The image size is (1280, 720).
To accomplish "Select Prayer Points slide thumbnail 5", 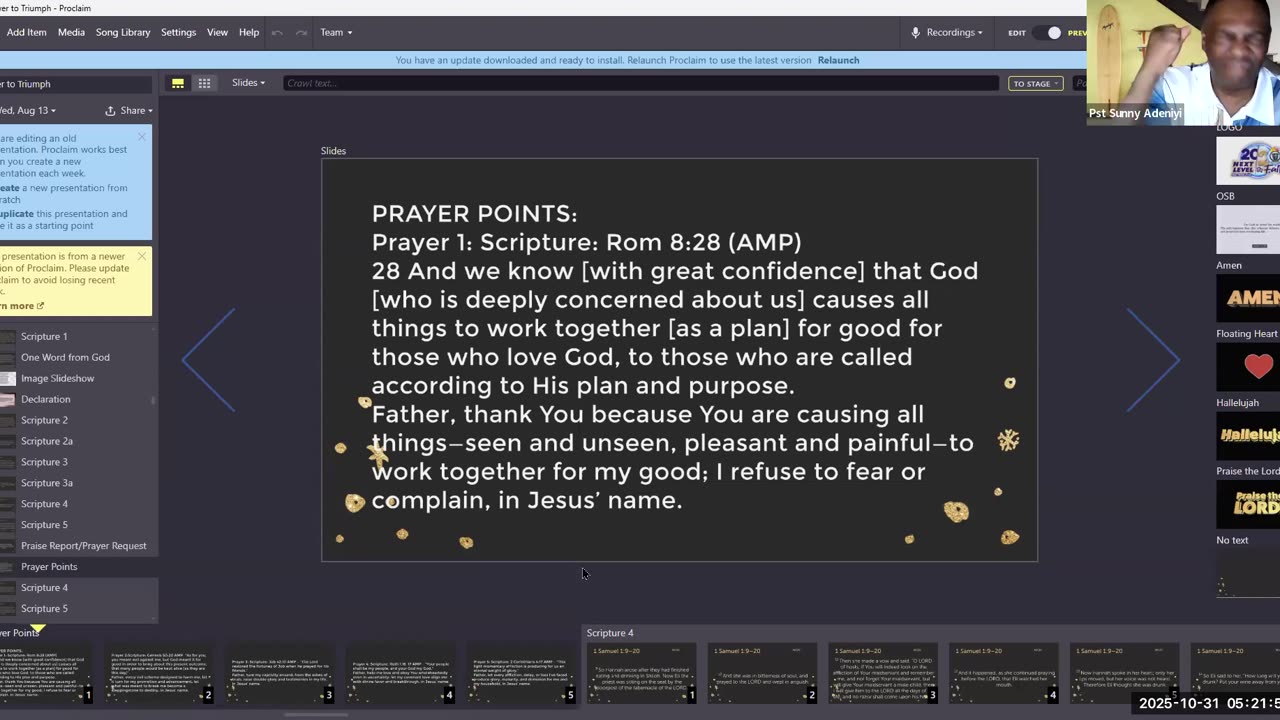I will [x=522, y=673].
